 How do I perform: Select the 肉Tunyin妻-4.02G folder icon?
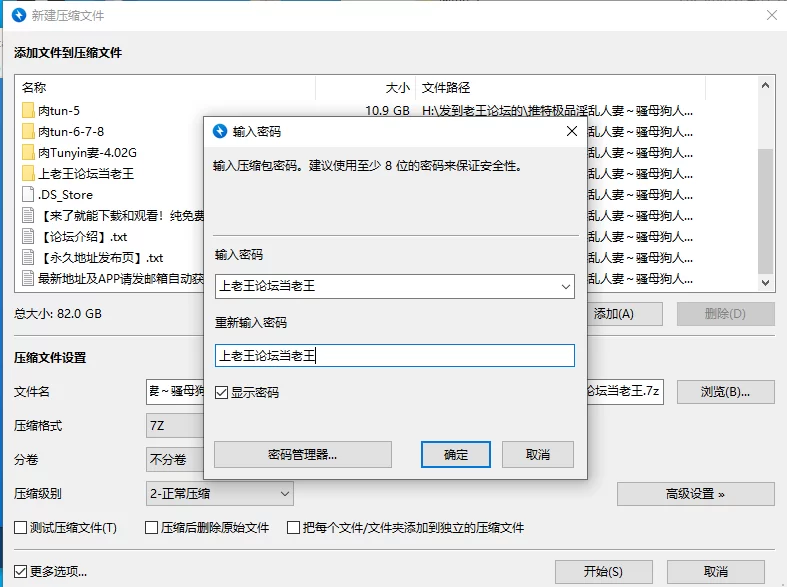click(x=28, y=152)
